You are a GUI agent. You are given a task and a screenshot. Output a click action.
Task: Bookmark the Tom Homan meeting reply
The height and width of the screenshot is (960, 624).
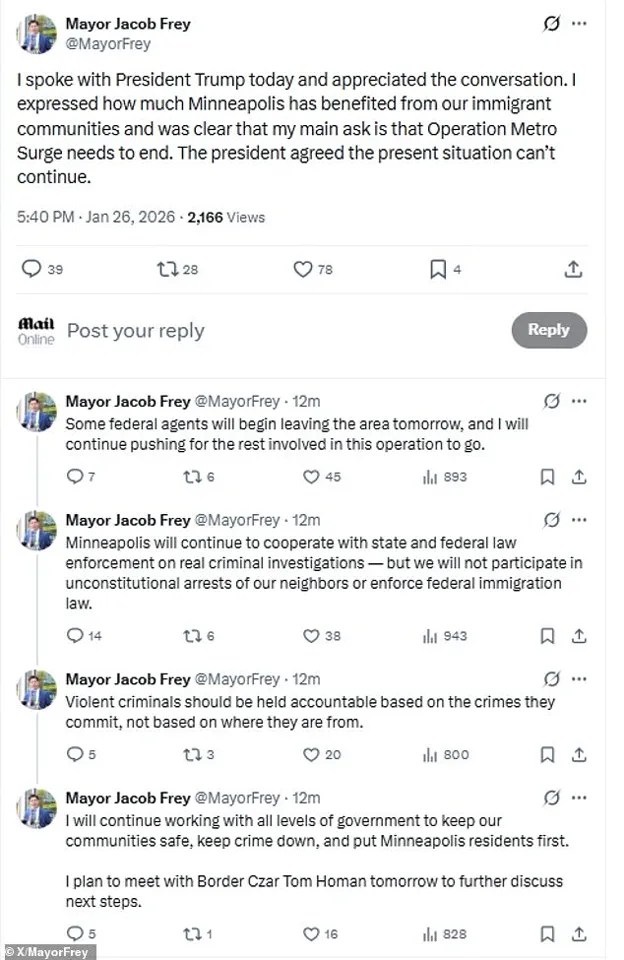pyautogui.click(x=547, y=934)
